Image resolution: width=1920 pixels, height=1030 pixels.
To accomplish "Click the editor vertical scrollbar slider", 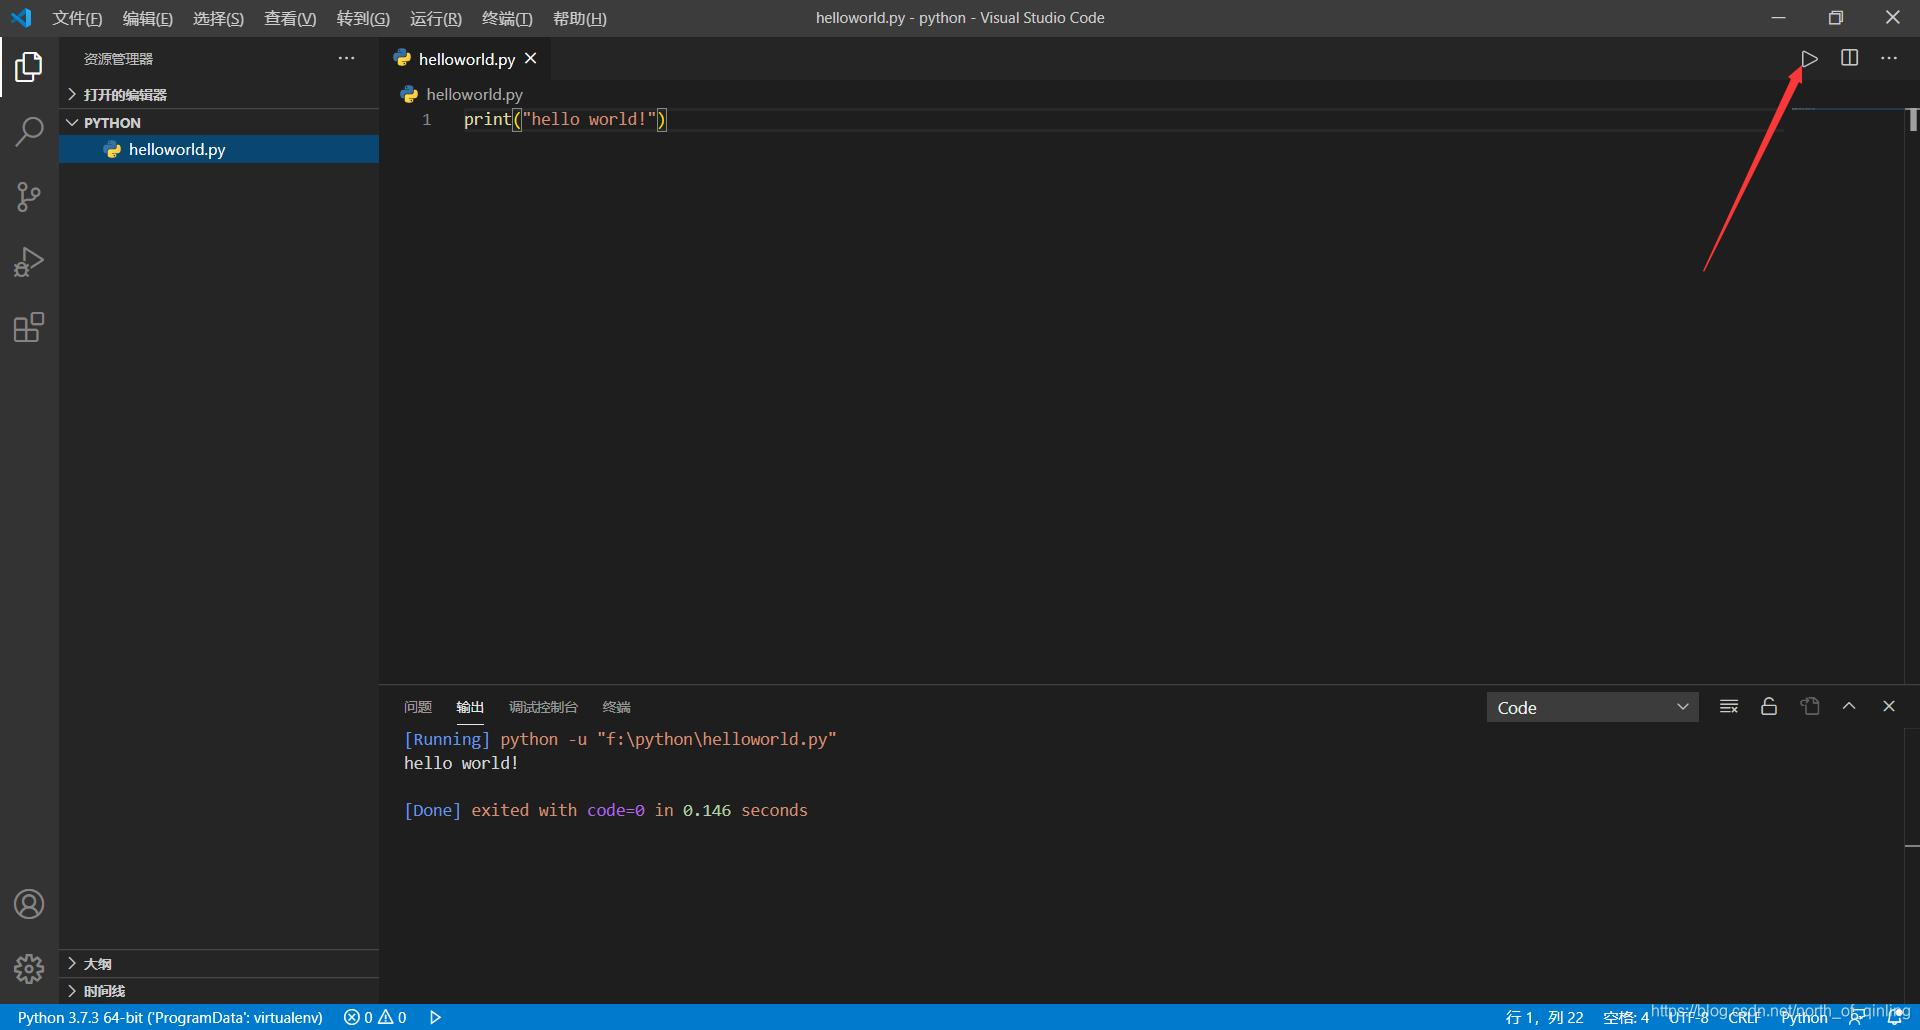I will click(1912, 119).
